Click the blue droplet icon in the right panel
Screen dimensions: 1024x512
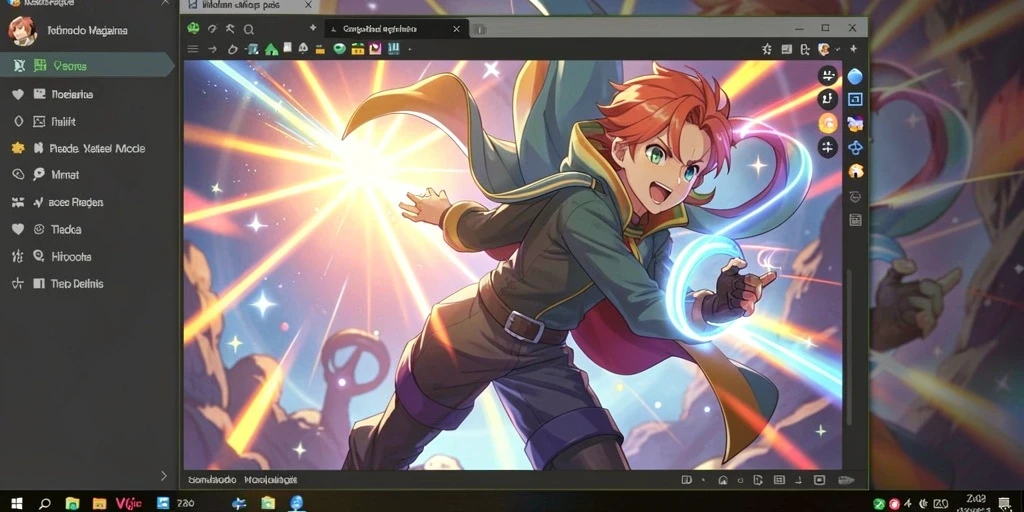(855, 77)
